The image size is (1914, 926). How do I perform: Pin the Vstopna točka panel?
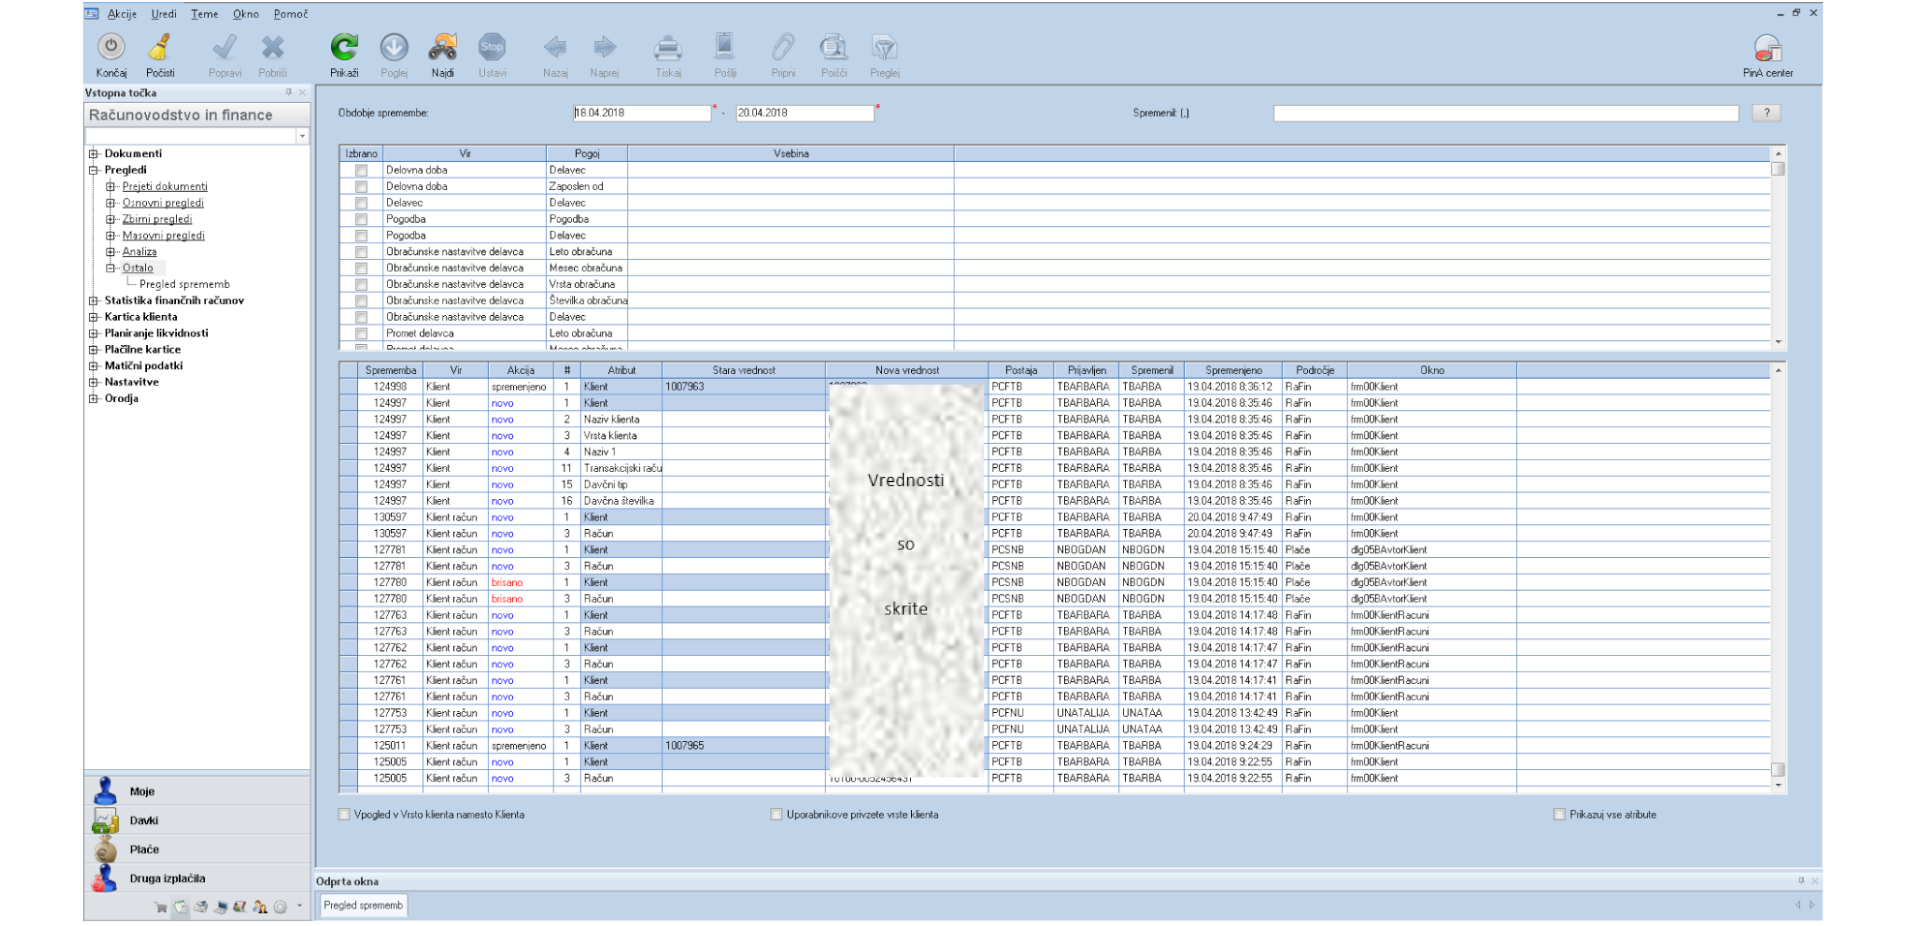tap(289, 93)
